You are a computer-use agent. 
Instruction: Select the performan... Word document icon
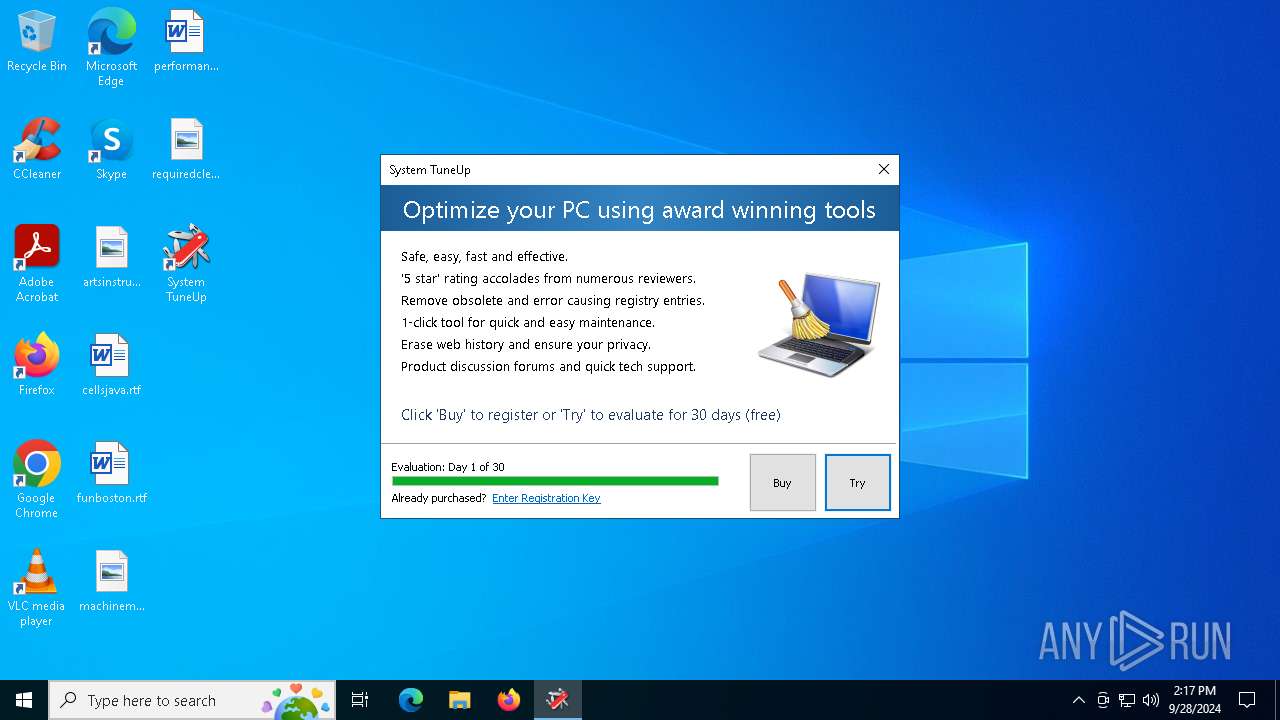point(186,41)
